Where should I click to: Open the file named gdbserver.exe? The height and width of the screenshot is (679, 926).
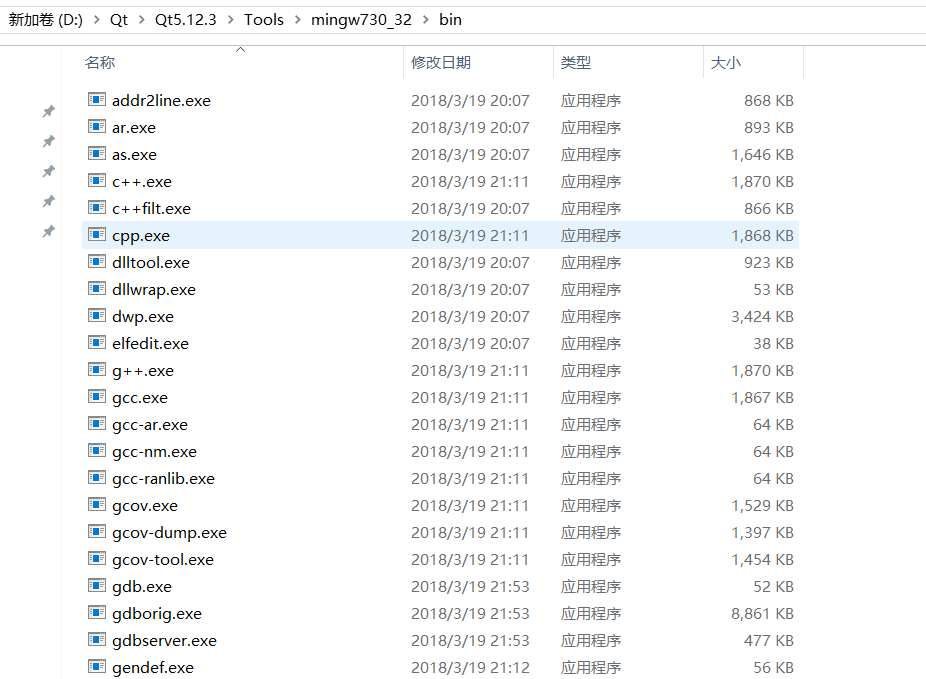(x=164, y=640)
